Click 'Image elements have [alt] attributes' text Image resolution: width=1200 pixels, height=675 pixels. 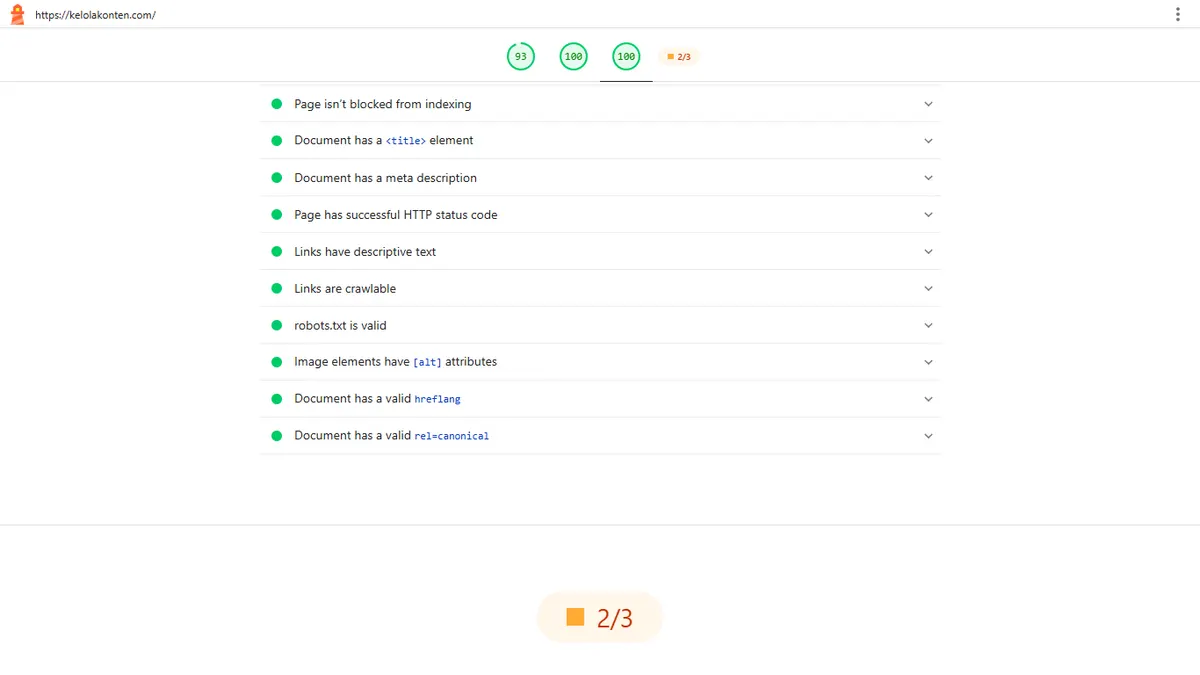pyautogui.click(x=396, y=362)
